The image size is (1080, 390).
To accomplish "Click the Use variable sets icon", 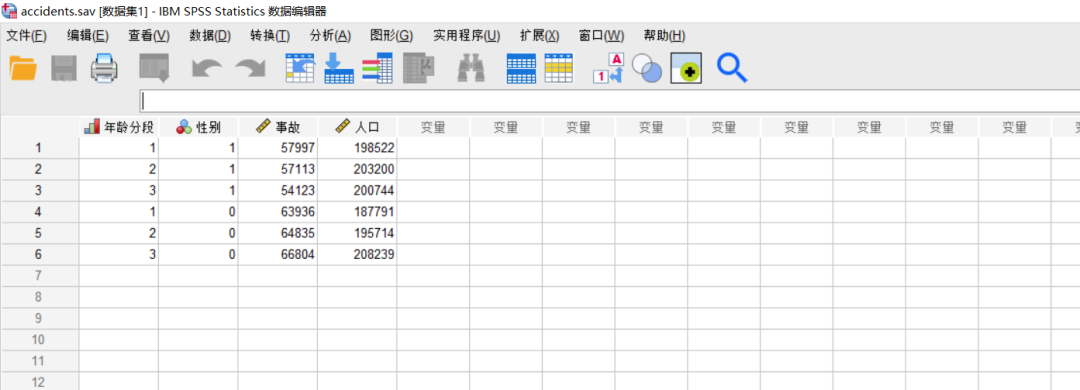I will (647, 68).
